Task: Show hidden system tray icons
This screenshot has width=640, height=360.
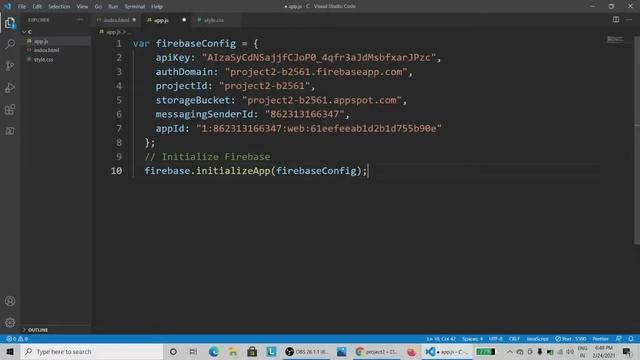Action: 509,351
